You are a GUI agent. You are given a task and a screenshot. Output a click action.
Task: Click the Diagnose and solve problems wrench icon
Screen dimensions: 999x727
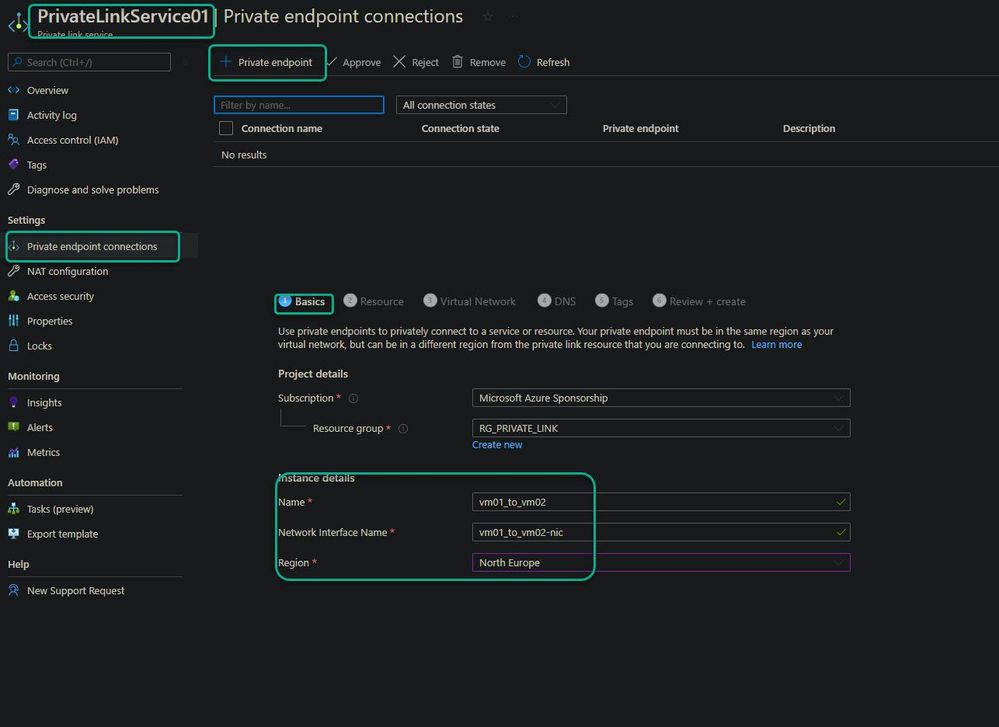click(13, 189)
